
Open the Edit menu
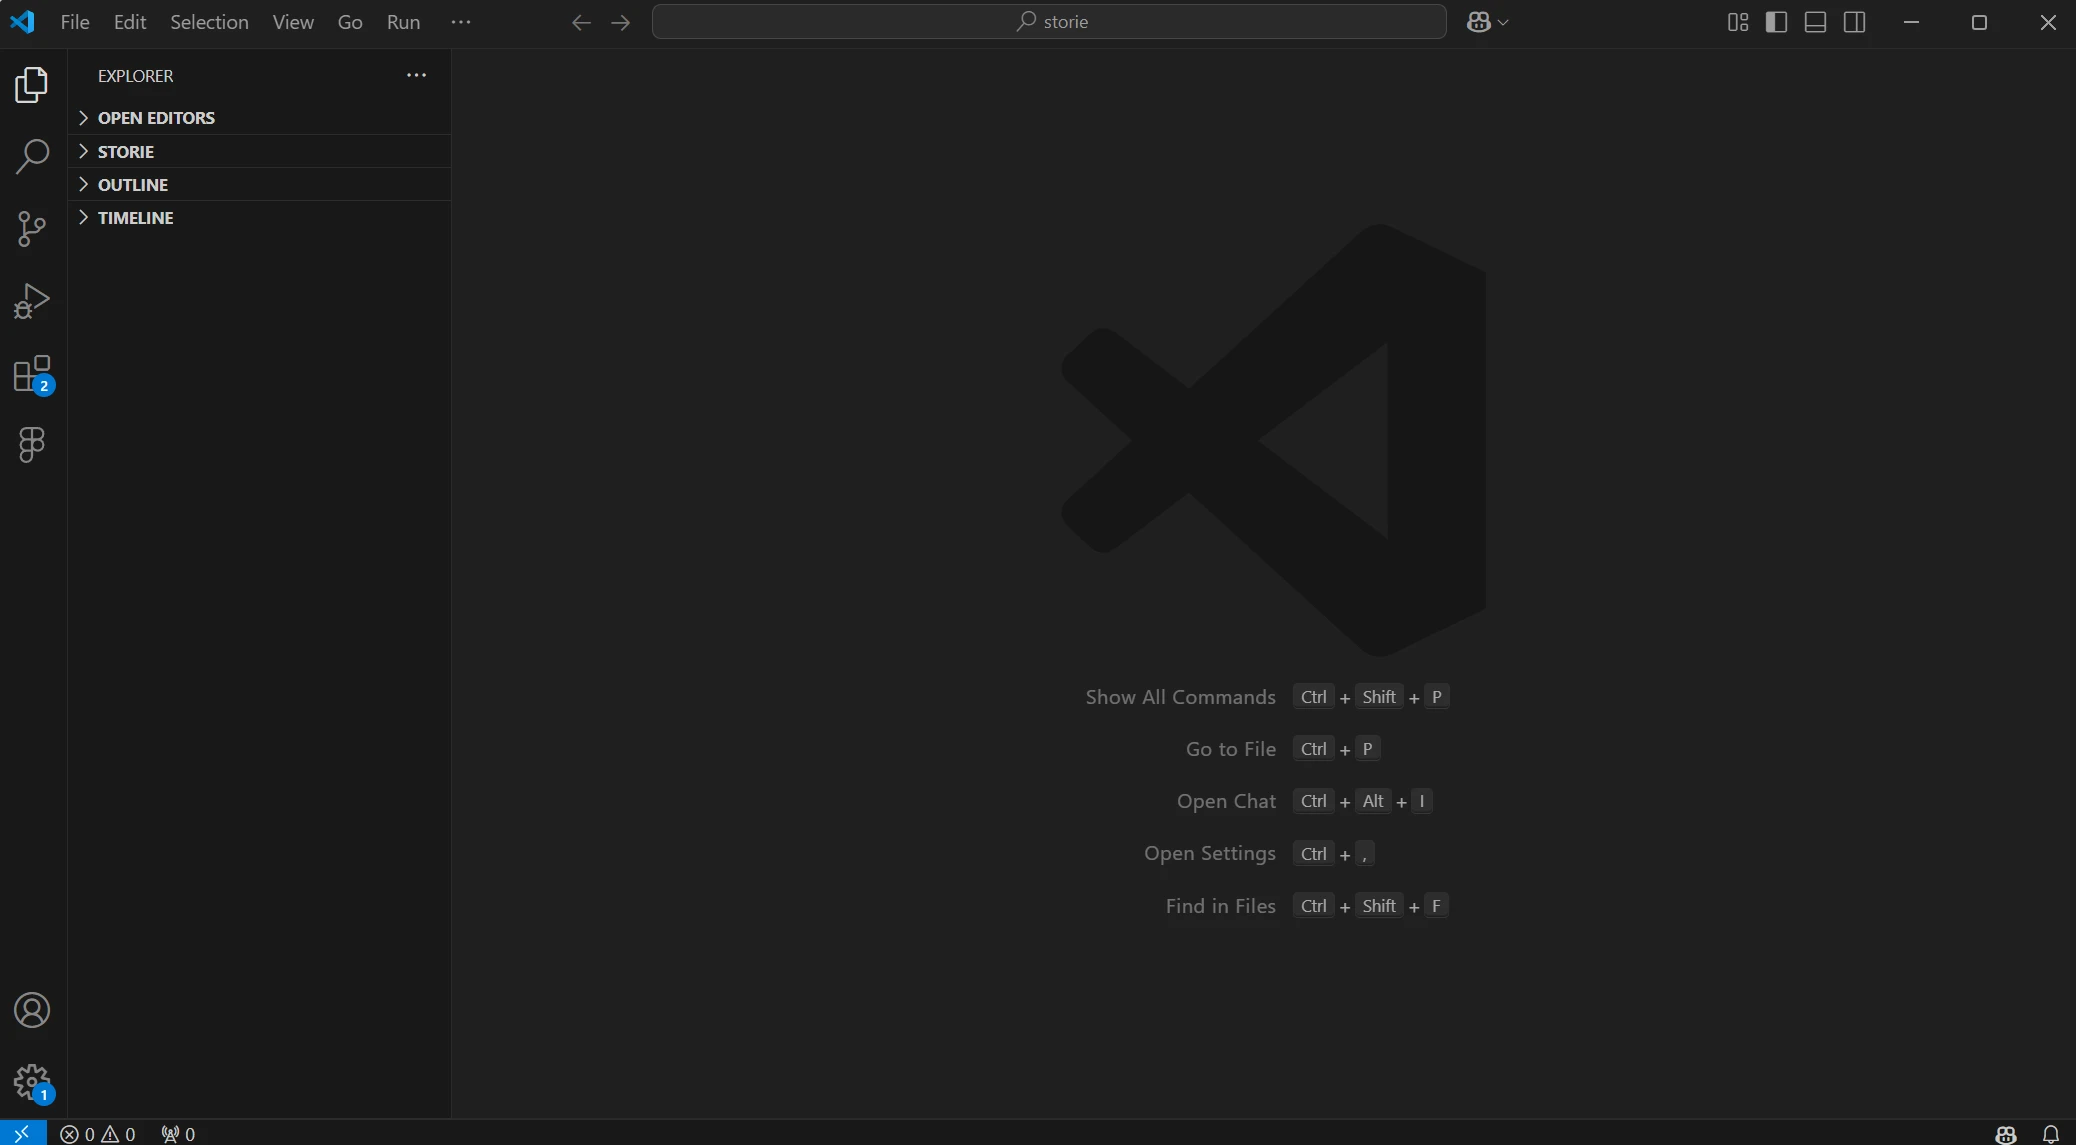tap(130, 22)
